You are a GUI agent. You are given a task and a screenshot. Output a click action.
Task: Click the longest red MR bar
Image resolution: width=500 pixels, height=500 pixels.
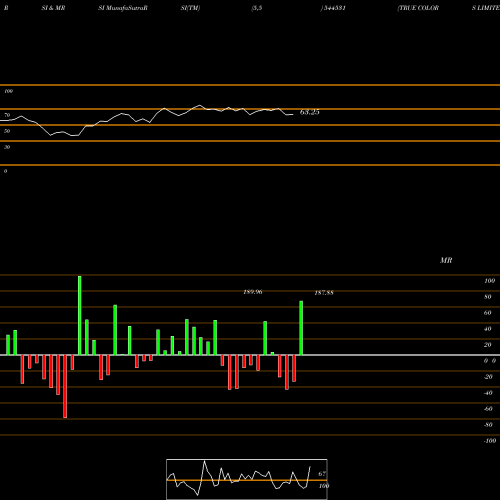[x=65, y=386]
